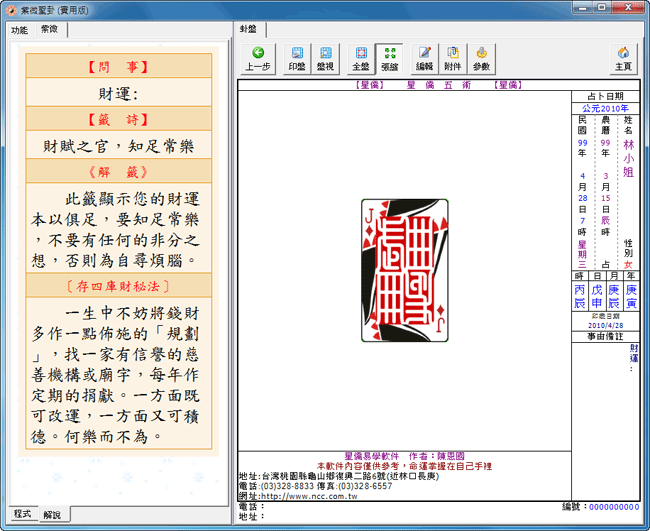Viewport: 650px width, 531px height.
Task: Click the 【問 事】 section header
Action: click(x=119, y=66)
